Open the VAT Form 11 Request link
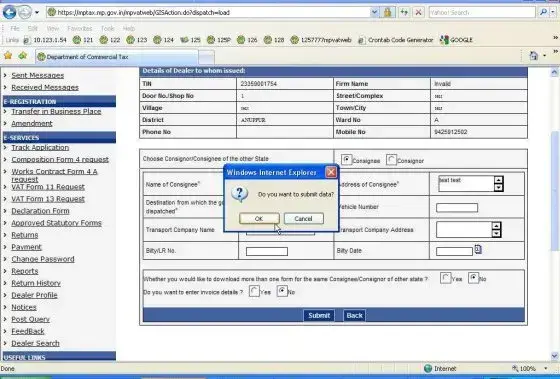 48,187
